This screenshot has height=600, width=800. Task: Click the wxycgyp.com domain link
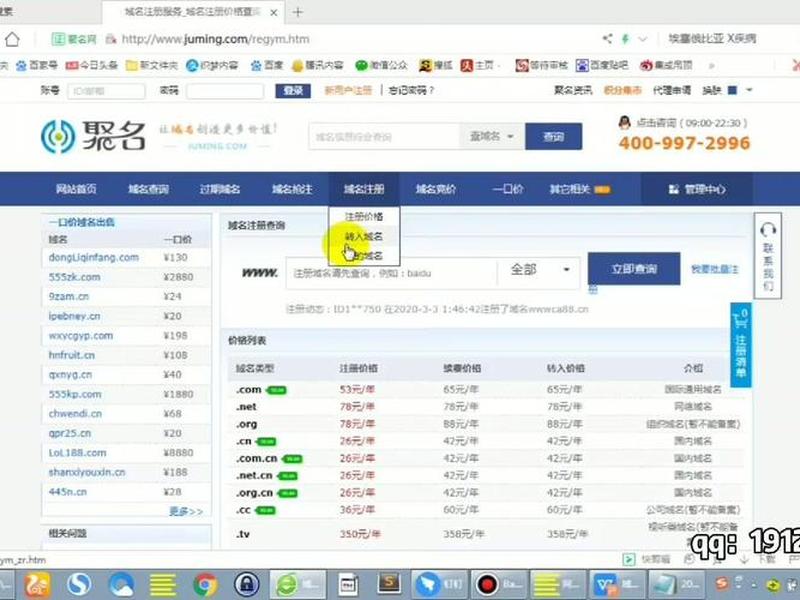coord(81,336)
